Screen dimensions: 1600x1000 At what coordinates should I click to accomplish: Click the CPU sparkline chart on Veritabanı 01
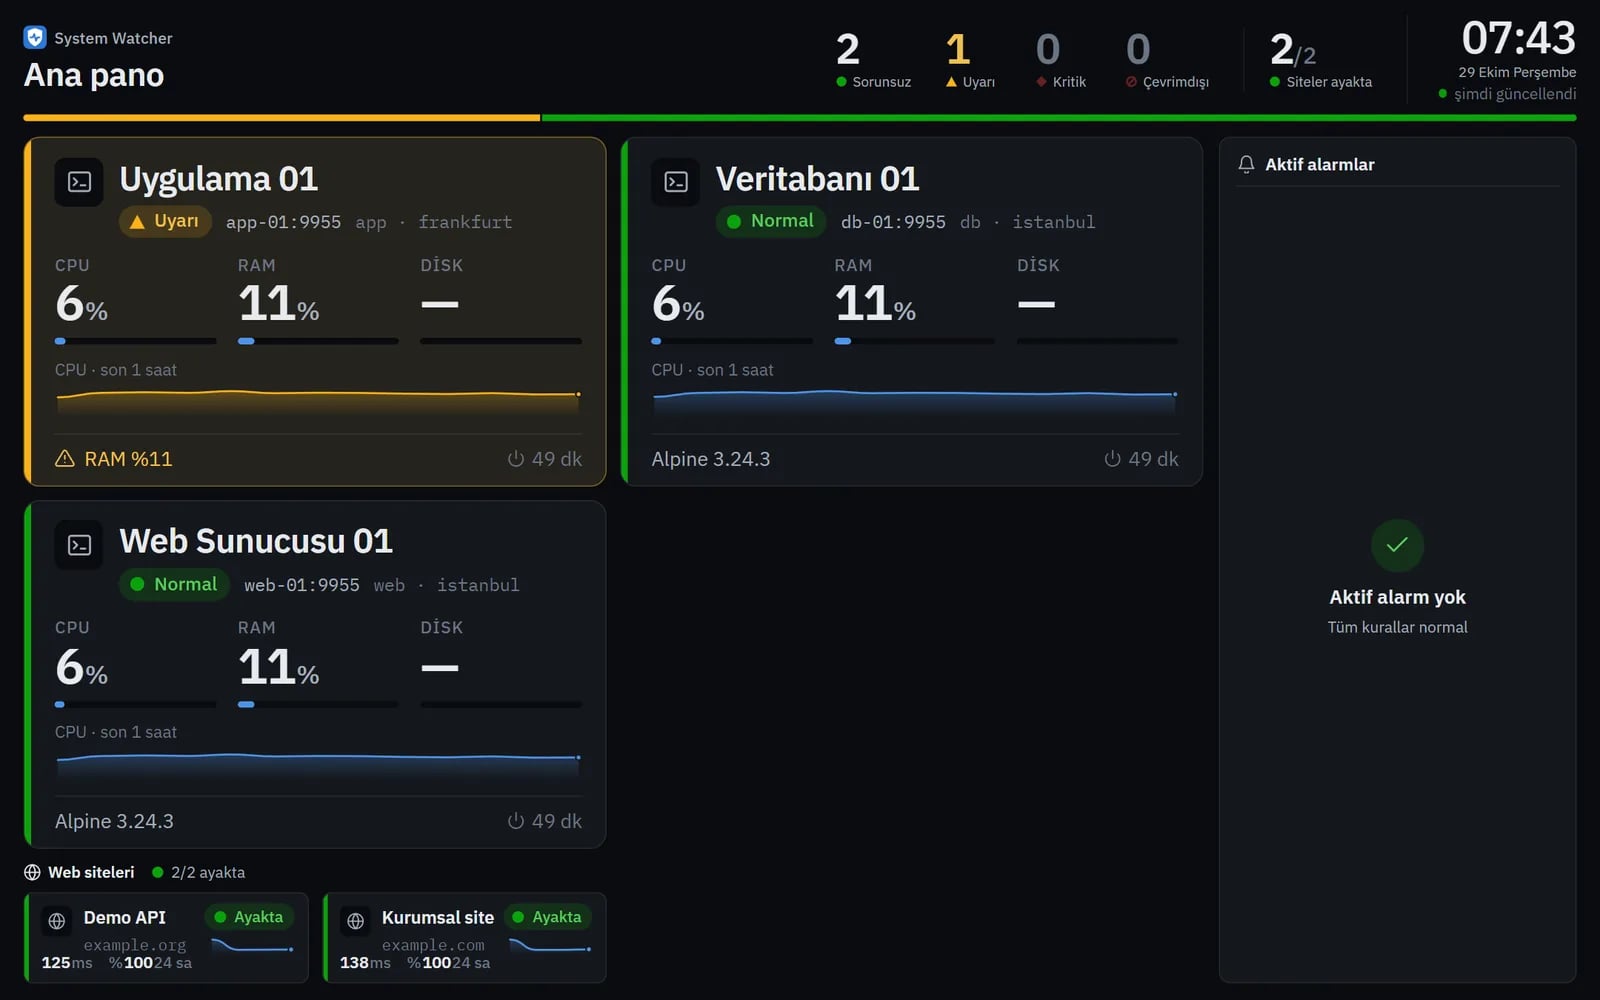pos(915,400)
